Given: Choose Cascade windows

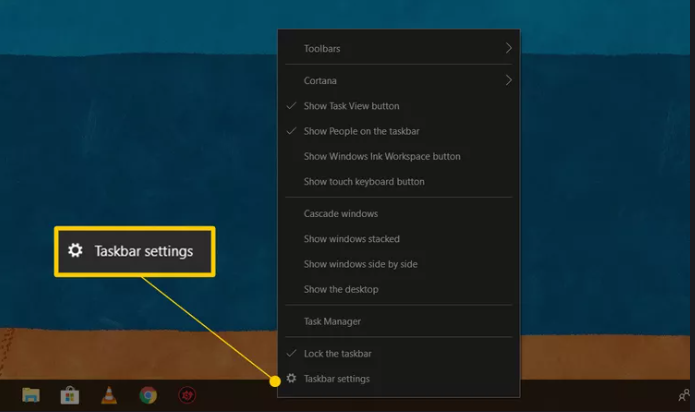Looking at the screenshot, I should point(399,214).
